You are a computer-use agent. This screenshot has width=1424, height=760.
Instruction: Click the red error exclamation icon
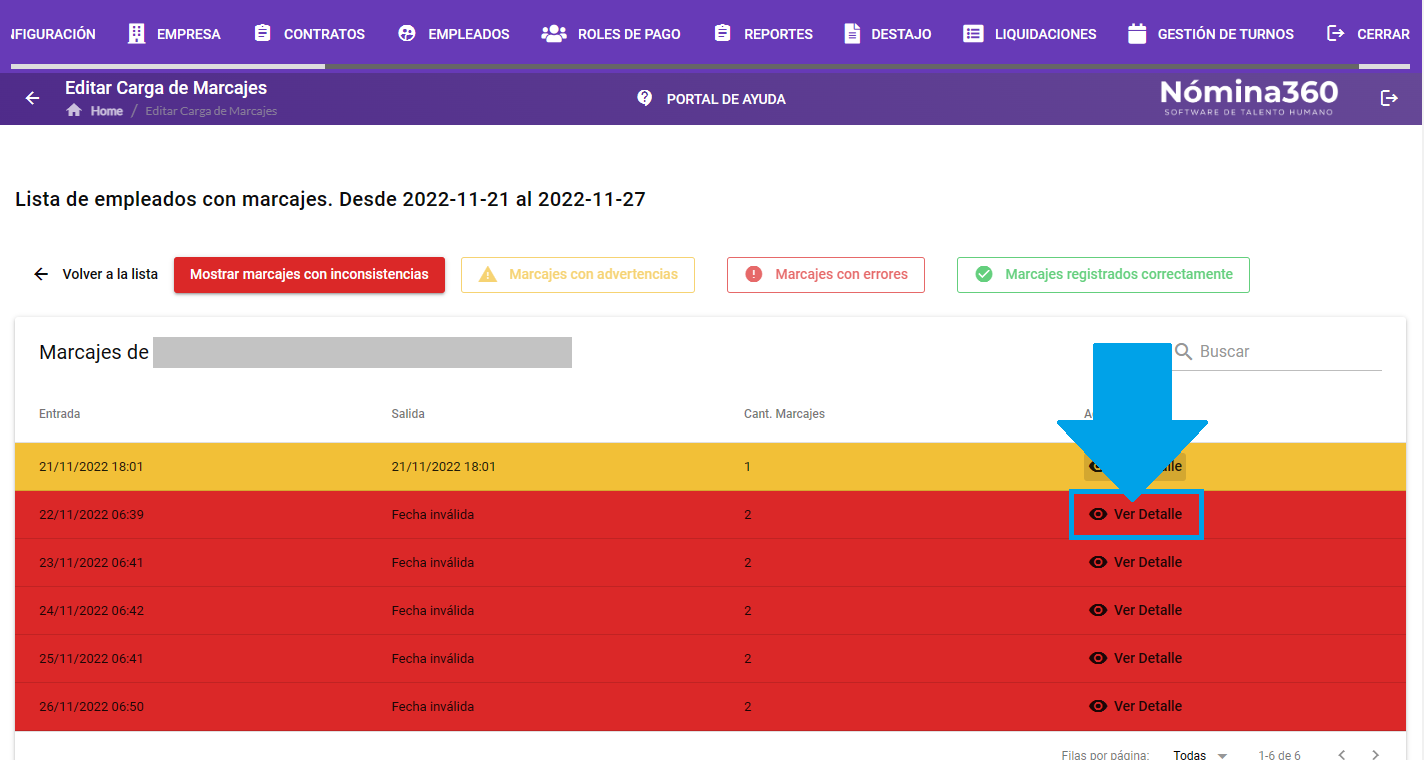pos(754,274)
